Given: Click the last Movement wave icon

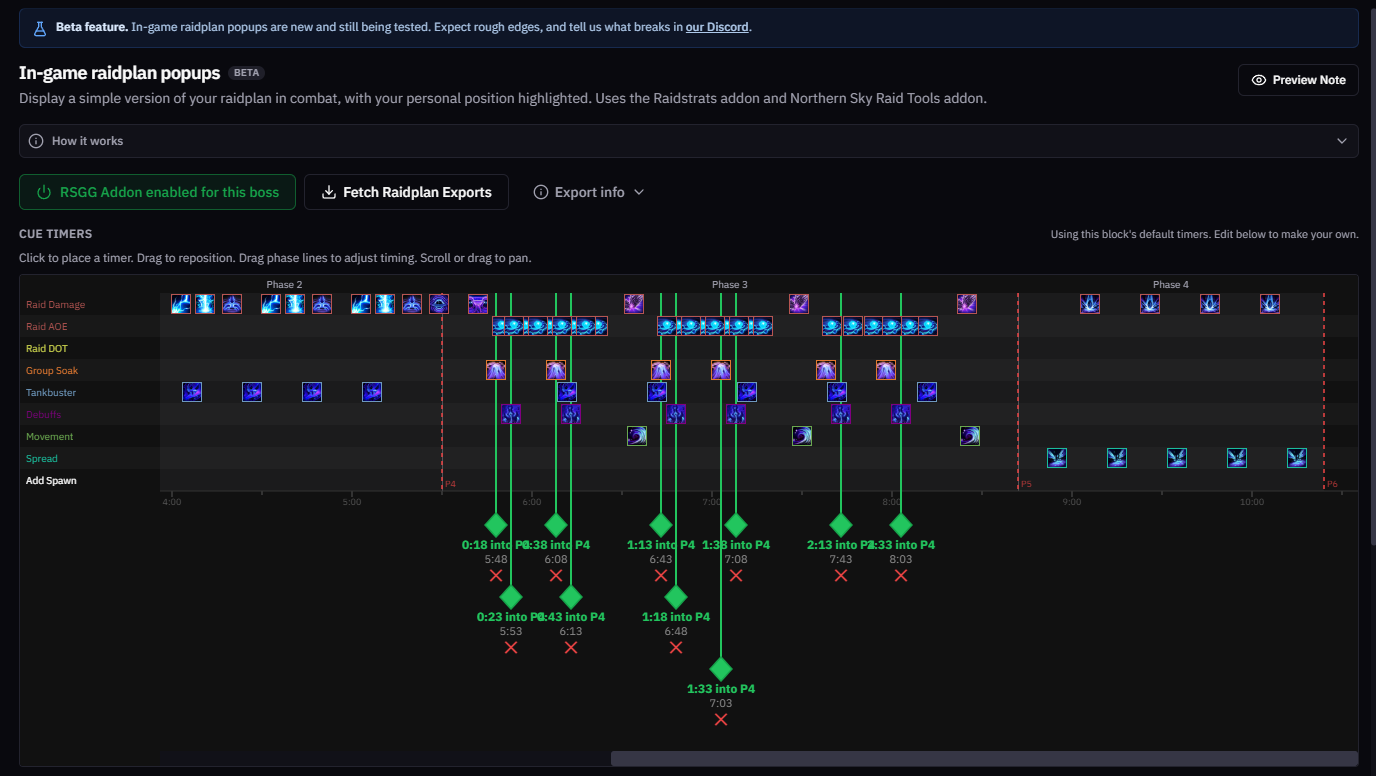Looking at the screenshot, I should click(970, 436).
